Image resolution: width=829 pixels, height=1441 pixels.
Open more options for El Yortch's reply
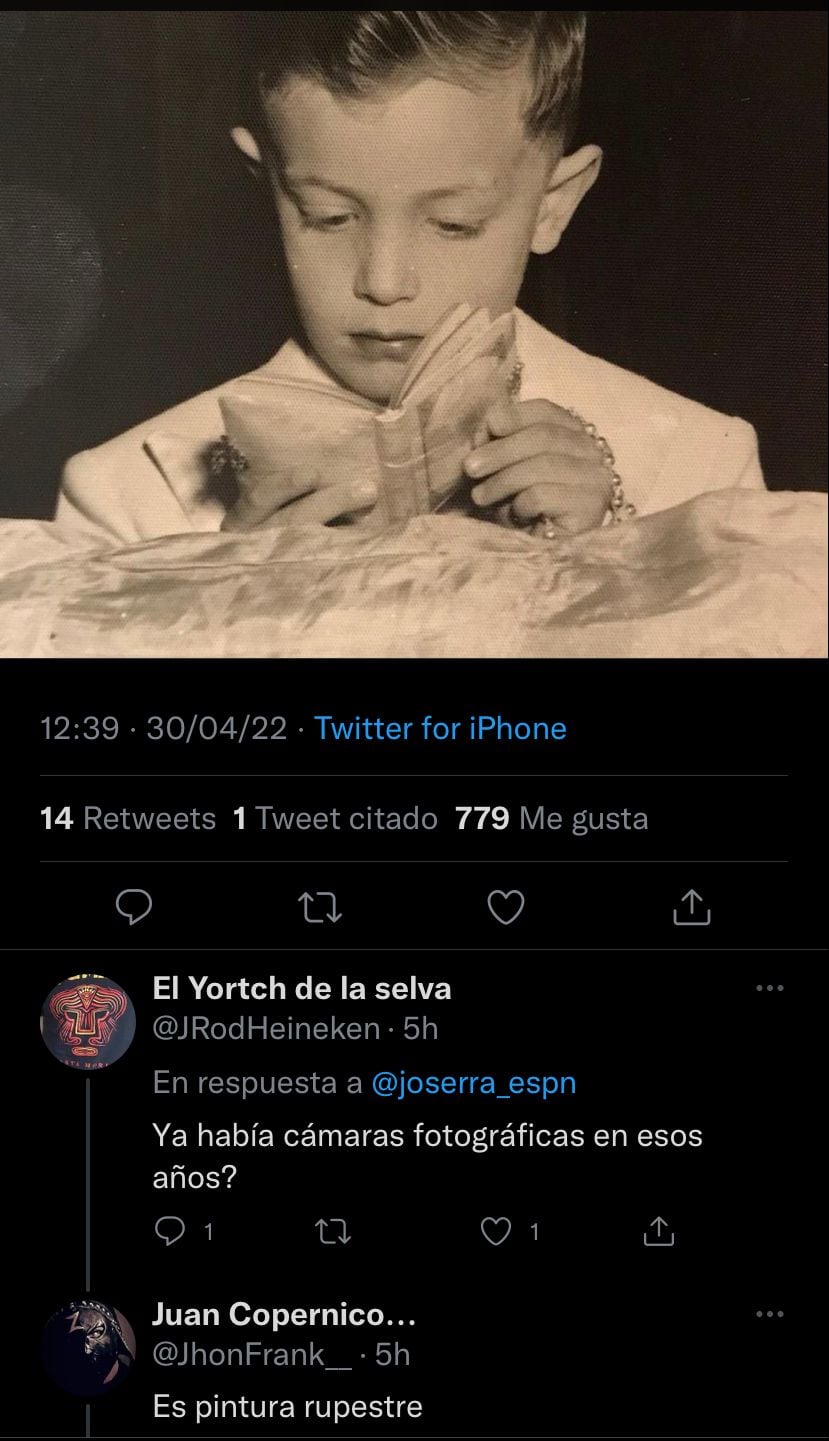(x=769, y=989)
